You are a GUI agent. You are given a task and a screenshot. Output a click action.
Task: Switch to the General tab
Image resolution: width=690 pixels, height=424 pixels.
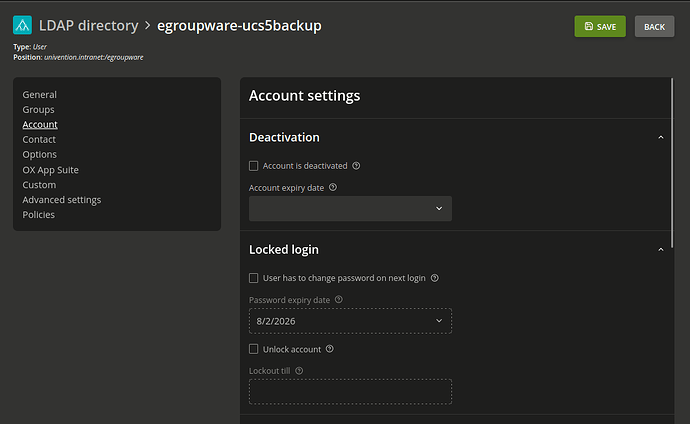point(40,95)
